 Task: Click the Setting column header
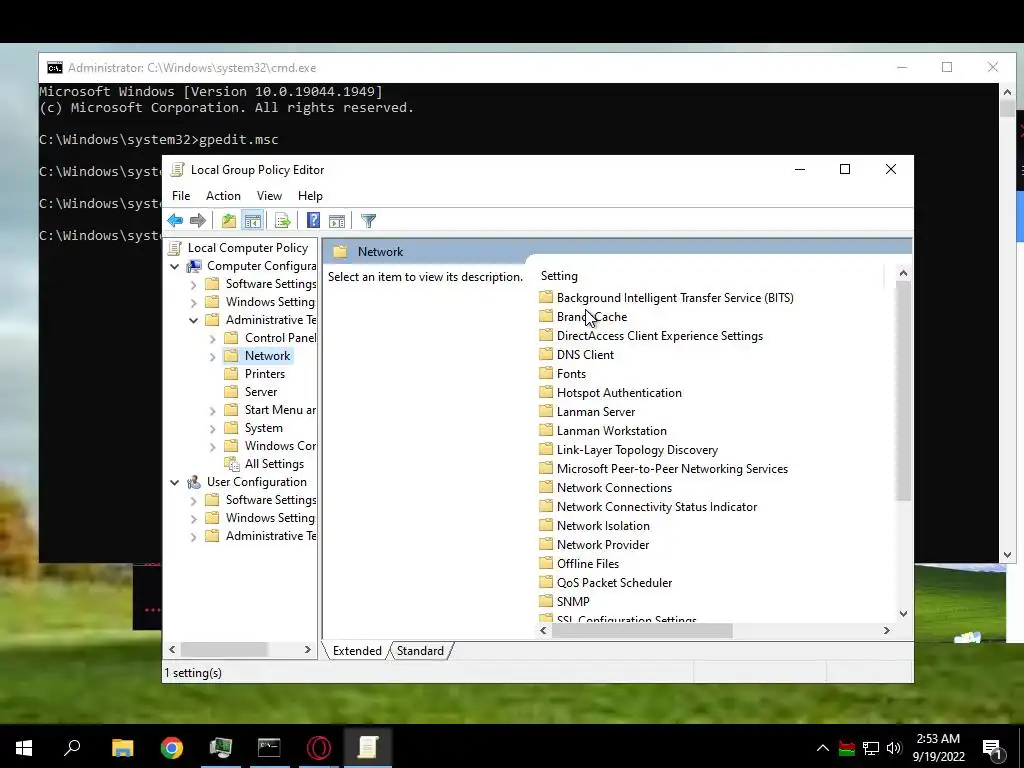coord(559,276)
